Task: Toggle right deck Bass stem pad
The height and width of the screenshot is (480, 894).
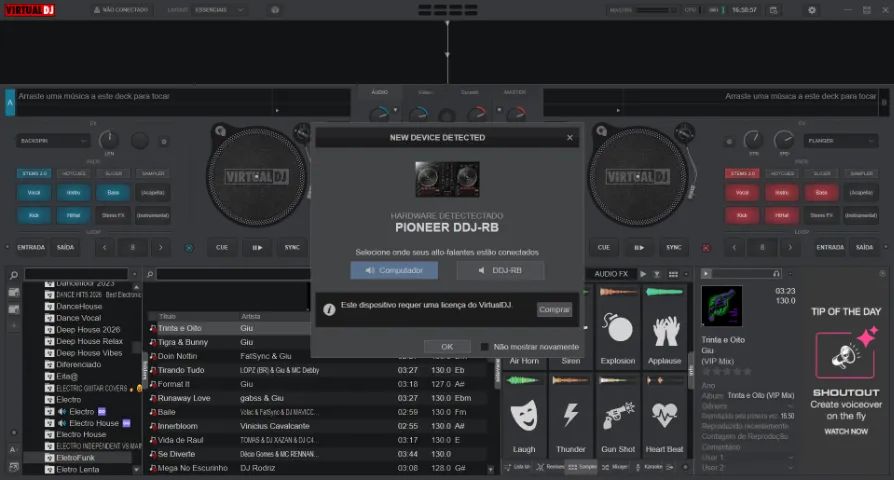Action: 822,193
